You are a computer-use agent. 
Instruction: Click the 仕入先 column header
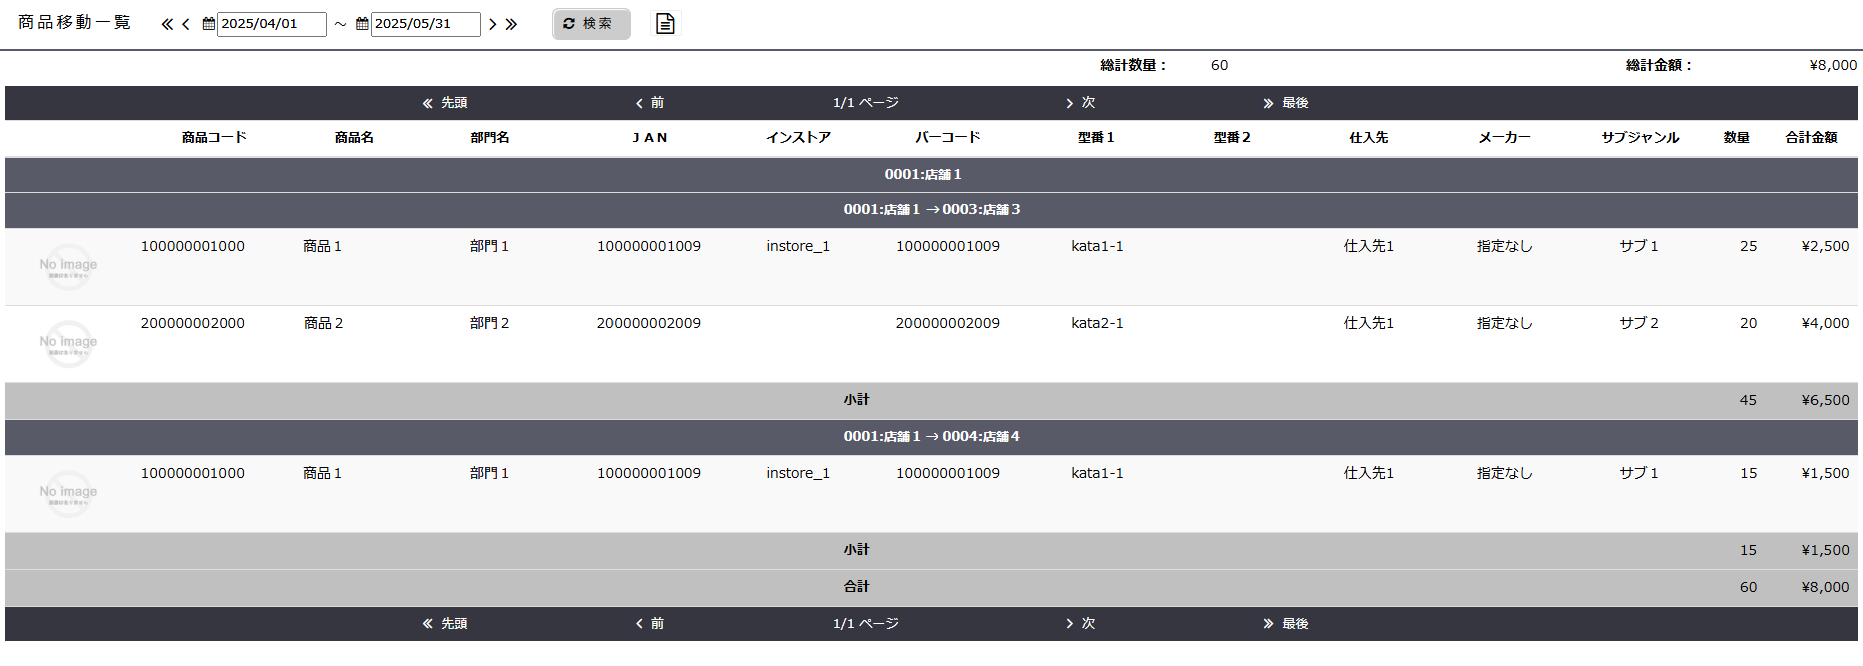(x=1369, y=138)
